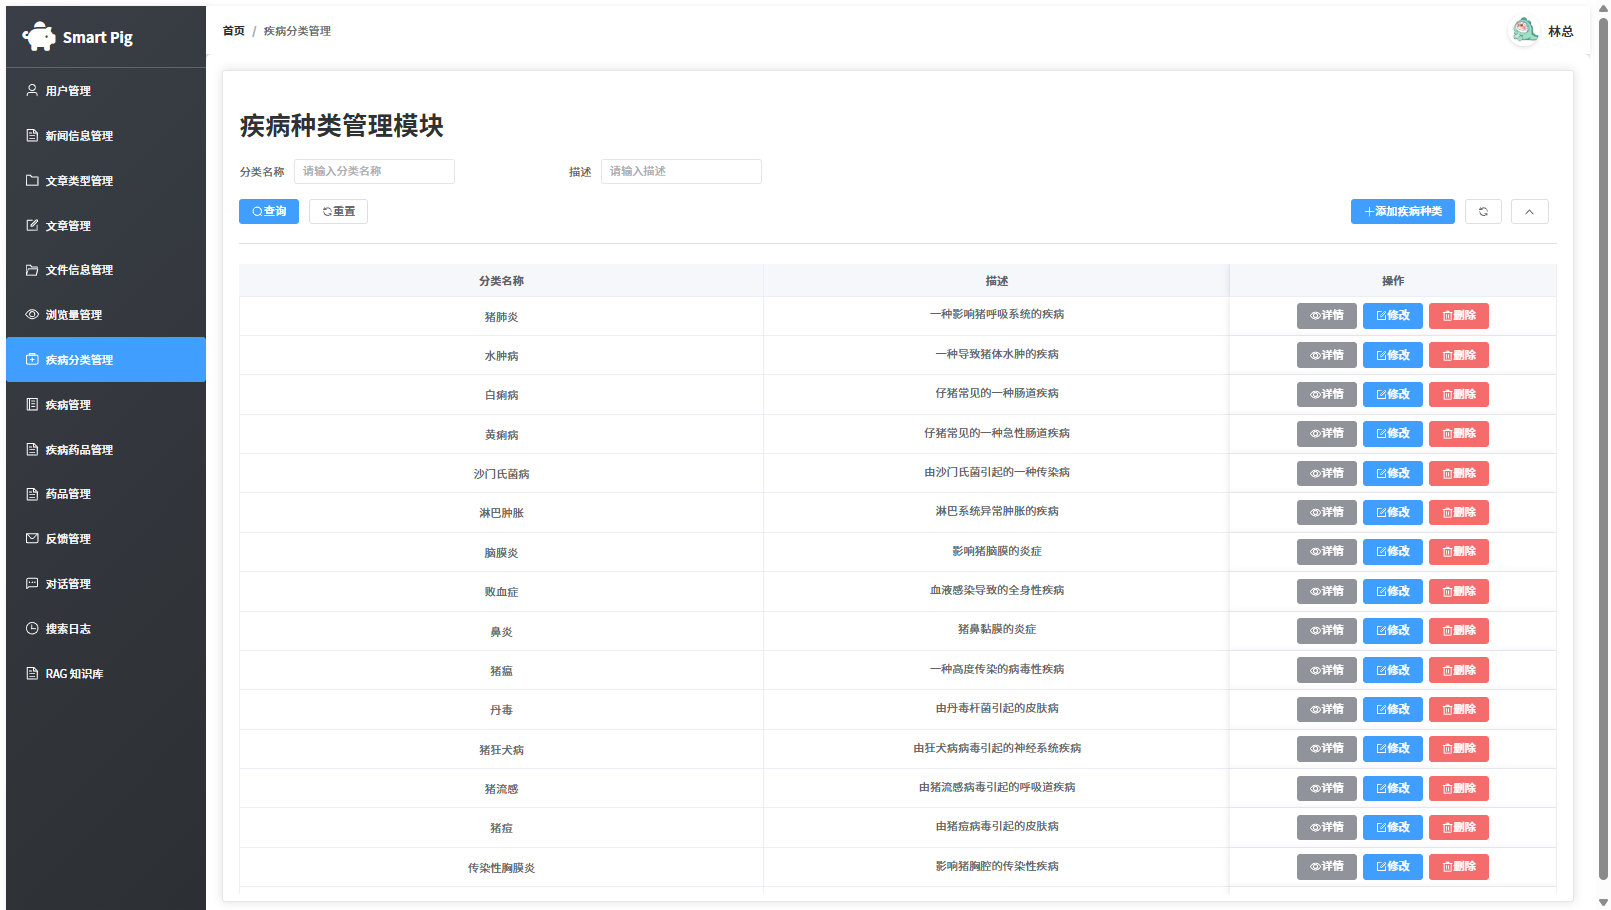Click 修改 for 丹毒 row
1611x910 pixels.
[x=1392, y=709]
